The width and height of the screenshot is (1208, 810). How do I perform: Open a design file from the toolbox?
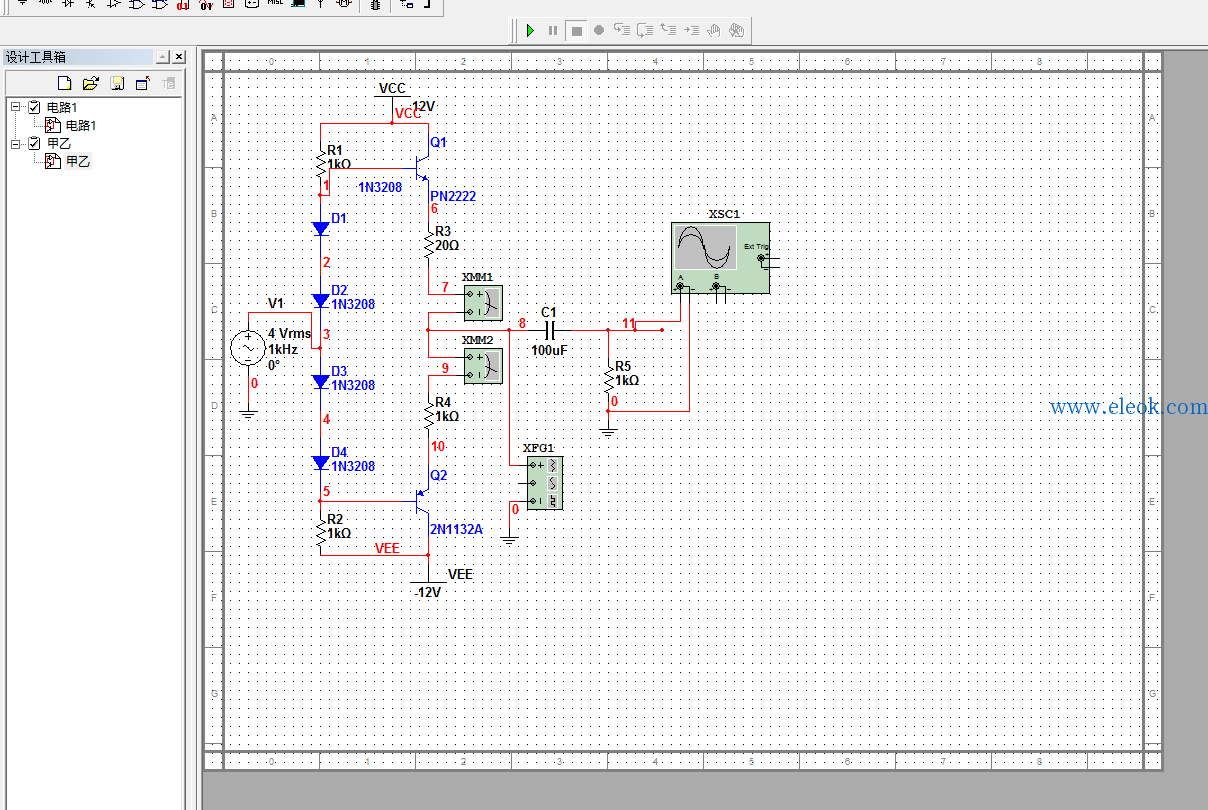pos(91,83)
